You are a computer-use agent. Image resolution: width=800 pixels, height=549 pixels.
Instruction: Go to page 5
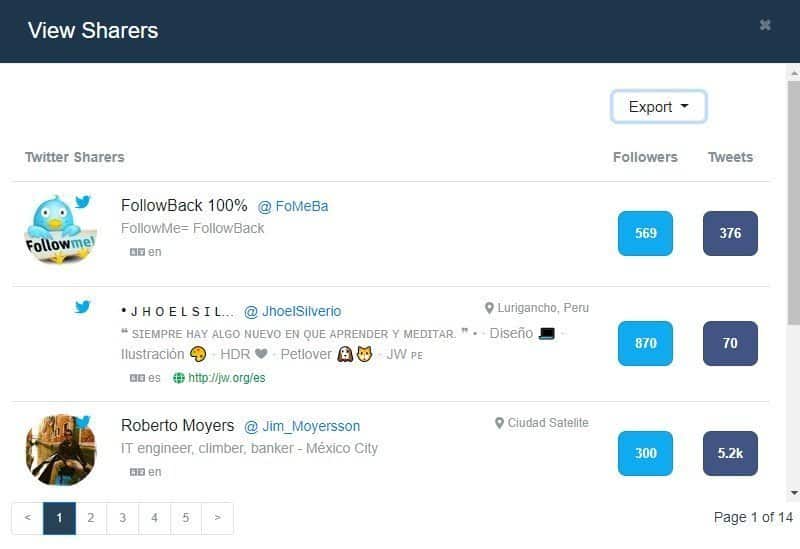tap(186, 518)
